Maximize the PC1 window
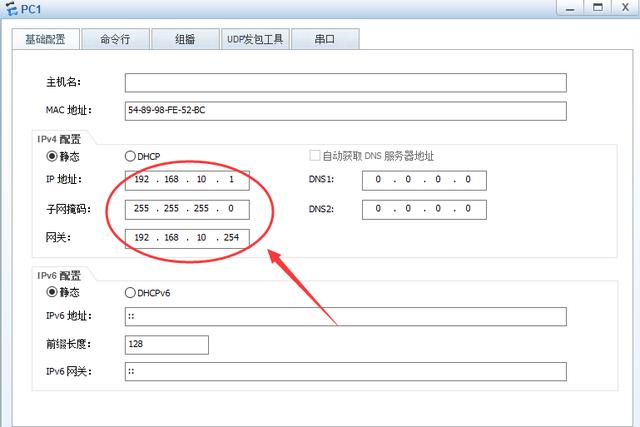This screenshot has width=640, height=427. (598, 8)
